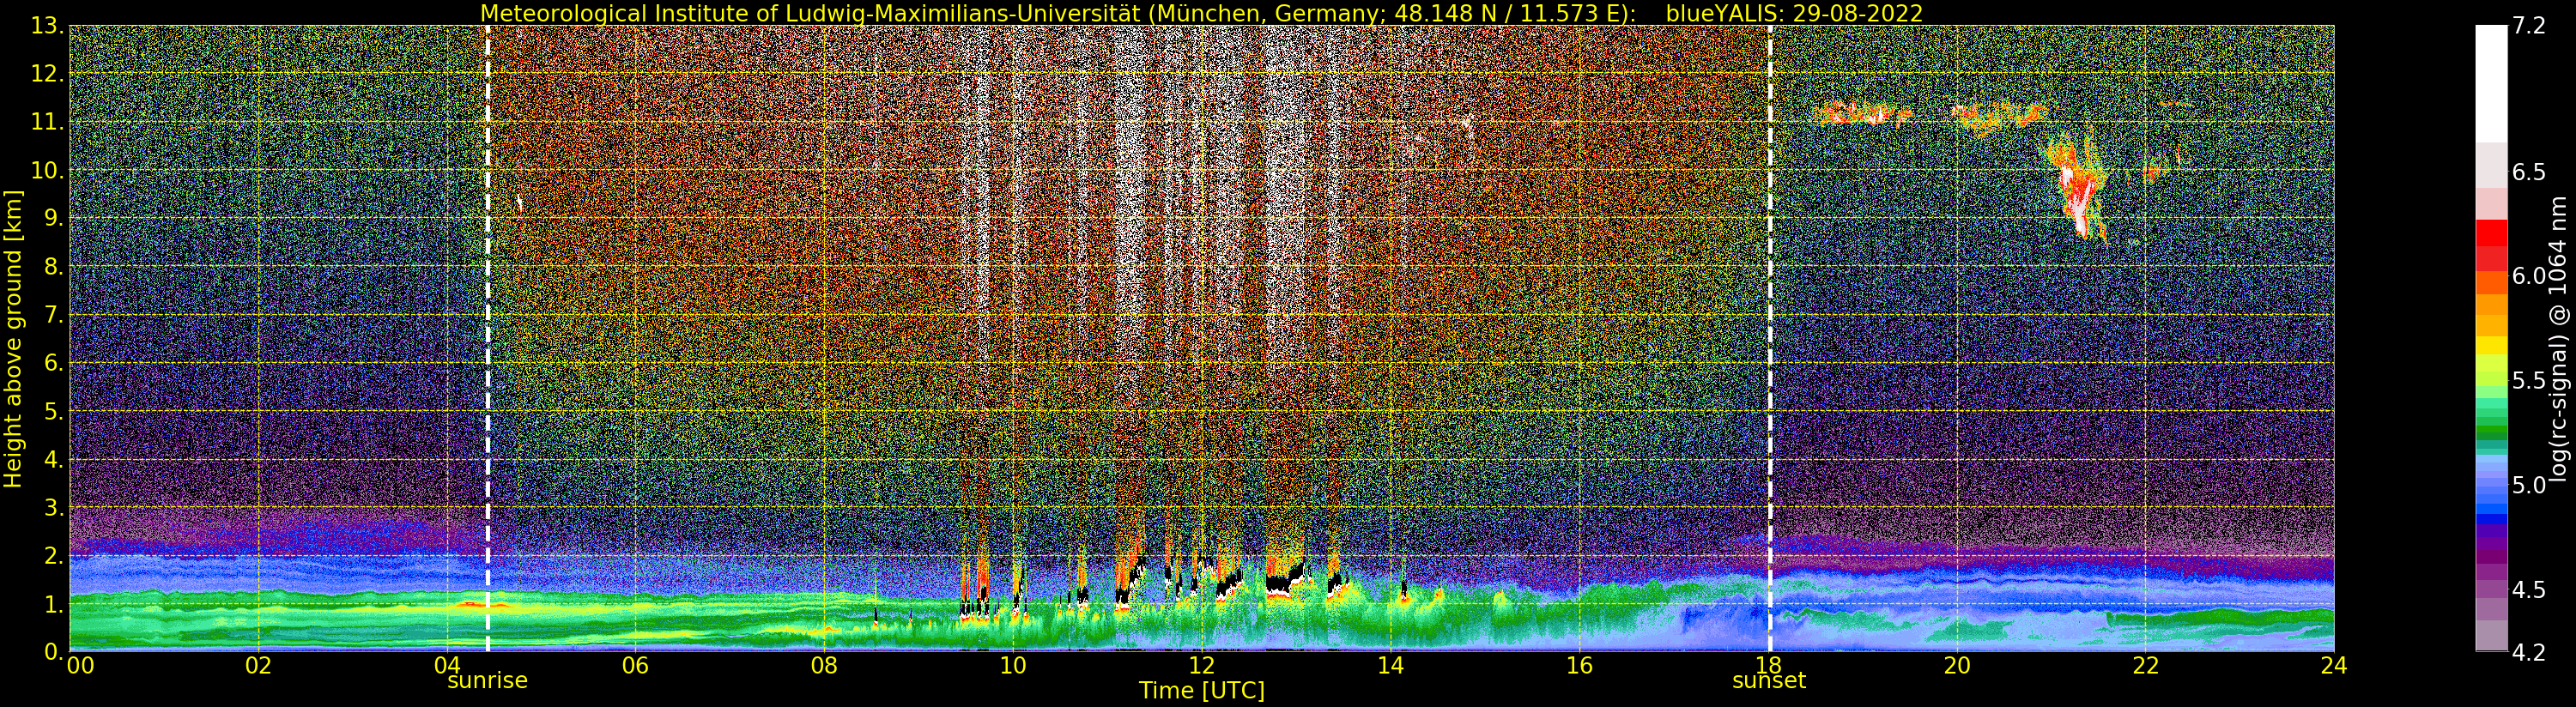Viewport: 2576px width, 707px height.
Task: Pick the green band in the colorbar
Action: tap(2491, 420)
